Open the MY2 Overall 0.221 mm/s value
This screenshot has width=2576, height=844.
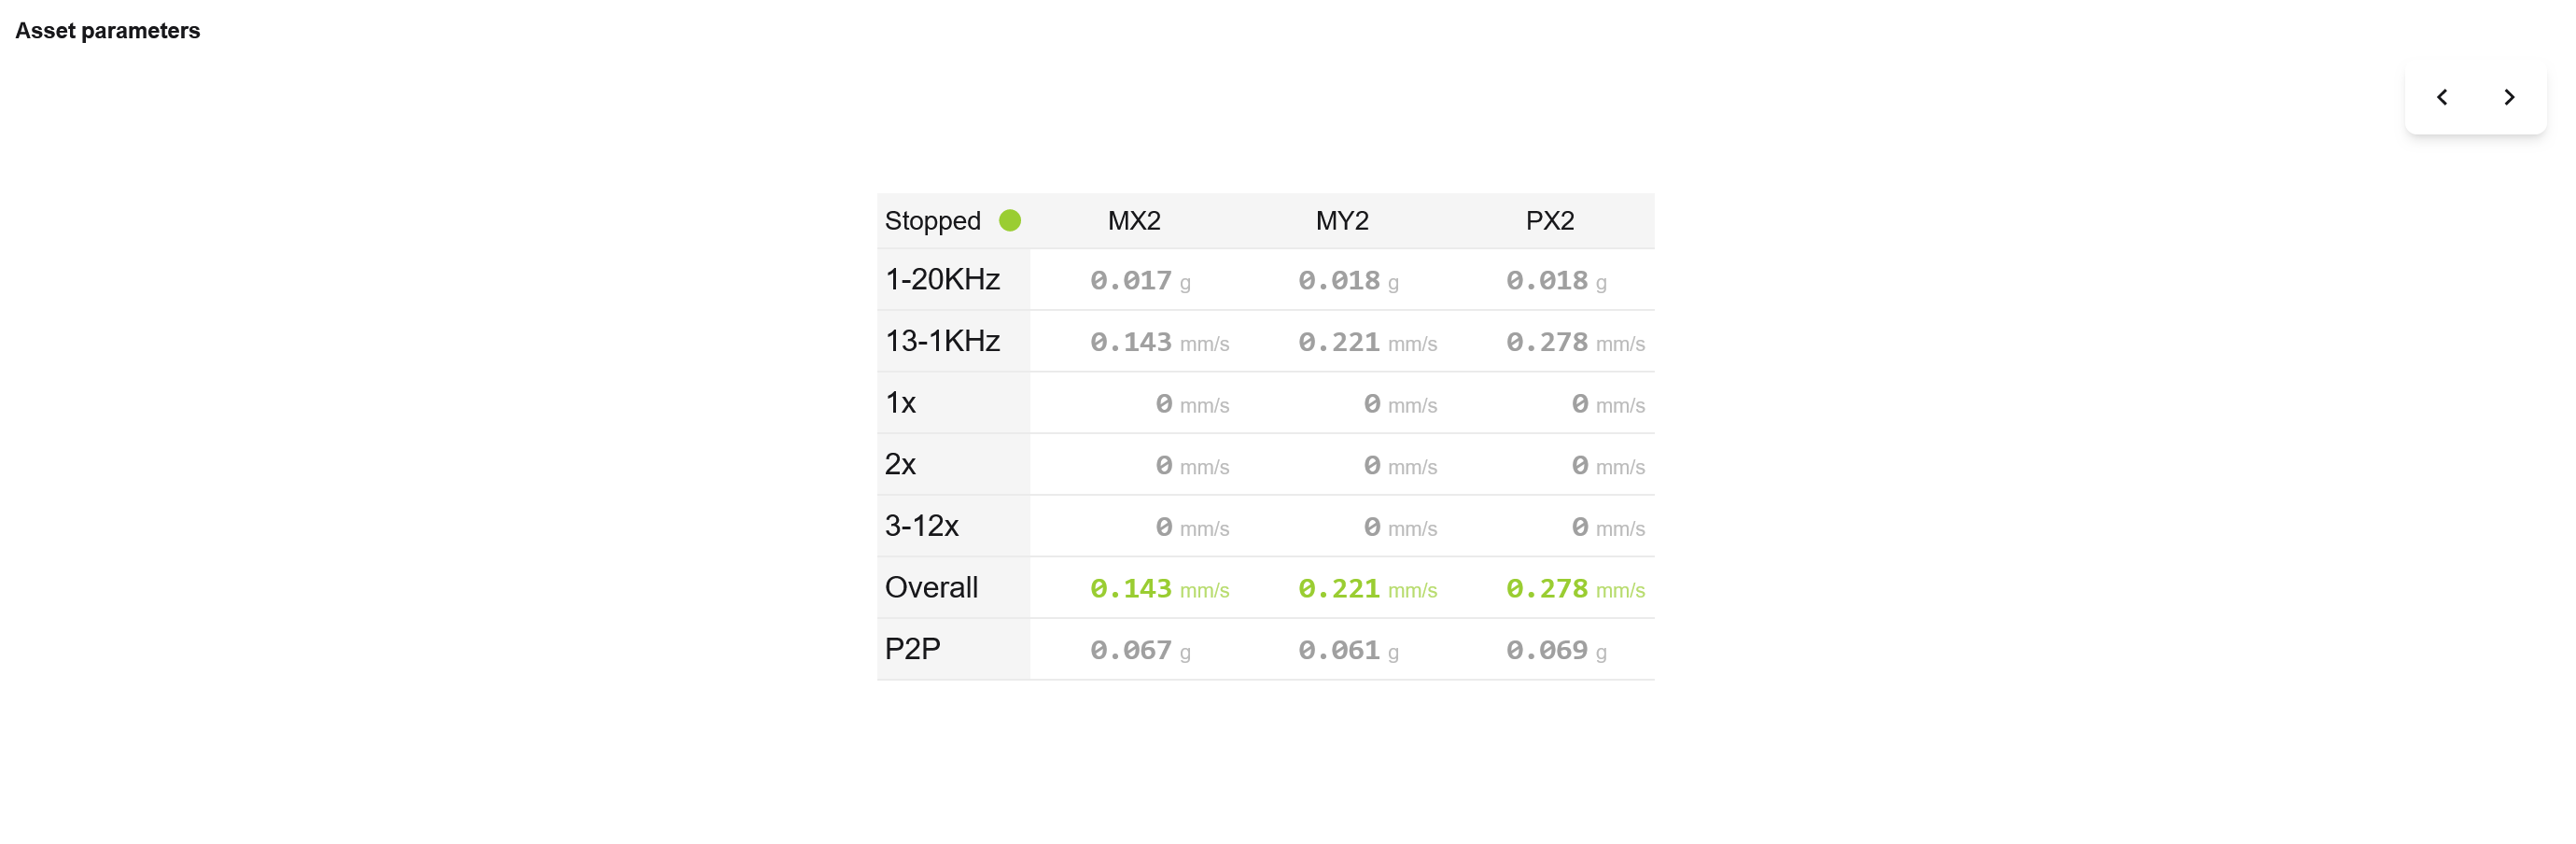pyautogui.click(x=1368, y=589)
